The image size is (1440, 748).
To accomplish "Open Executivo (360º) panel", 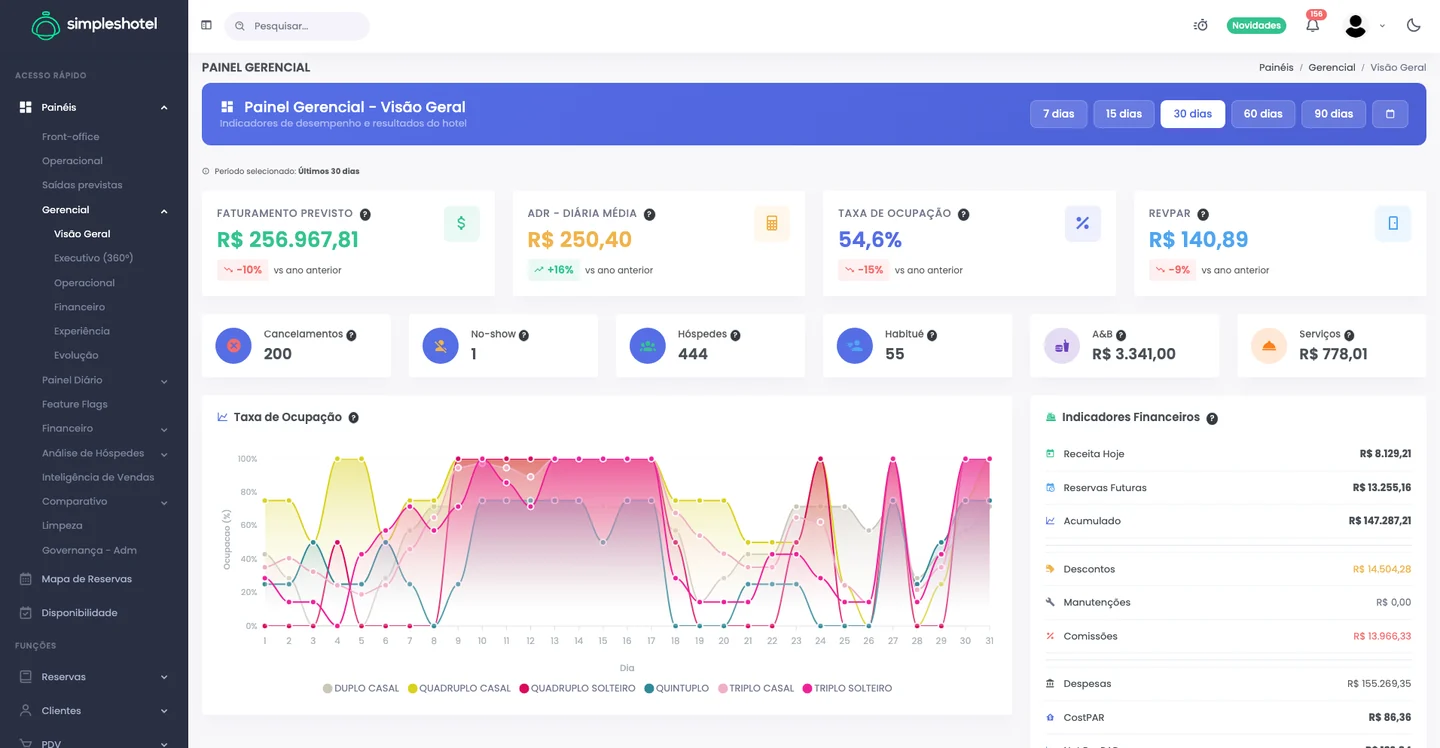I will click(x=93, y=258).
